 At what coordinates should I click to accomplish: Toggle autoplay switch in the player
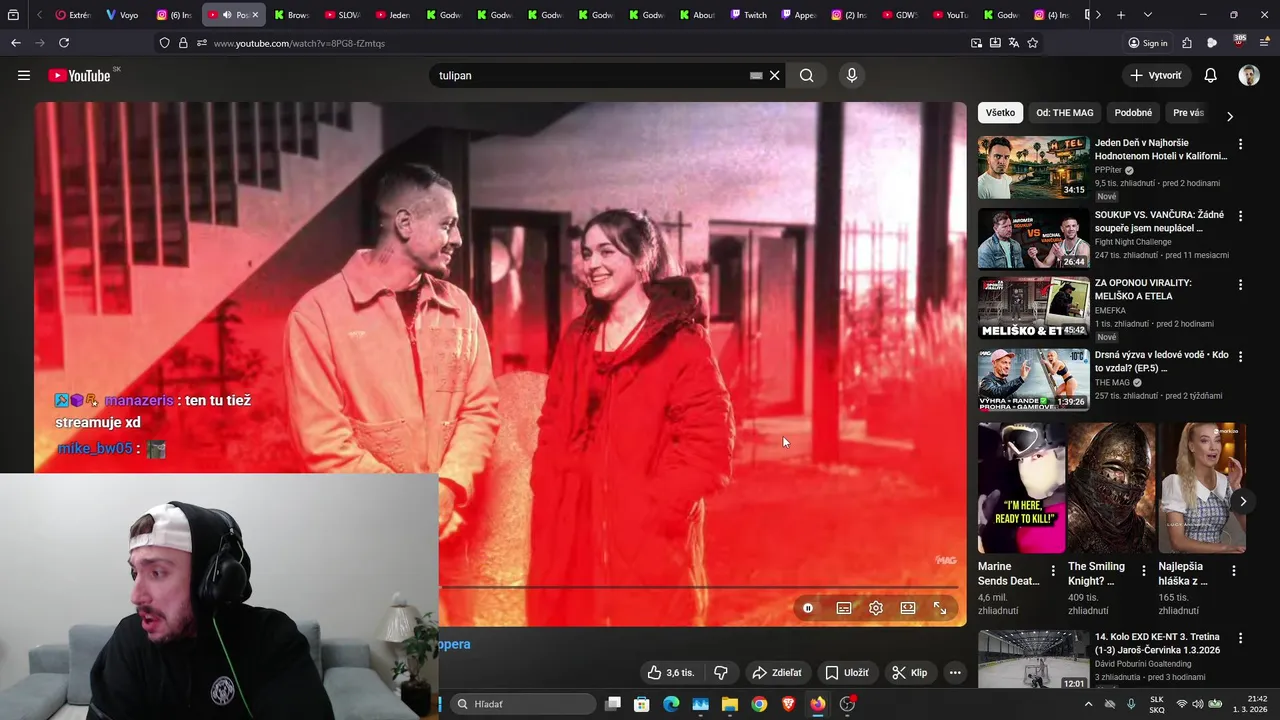[x=808, y=608]
